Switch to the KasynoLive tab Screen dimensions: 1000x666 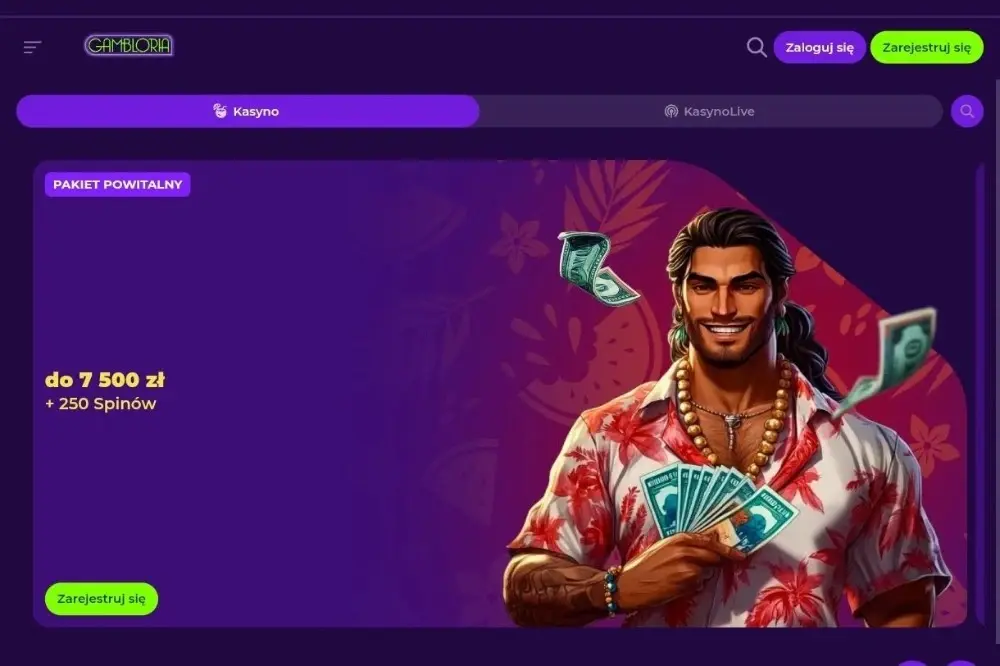710,111
